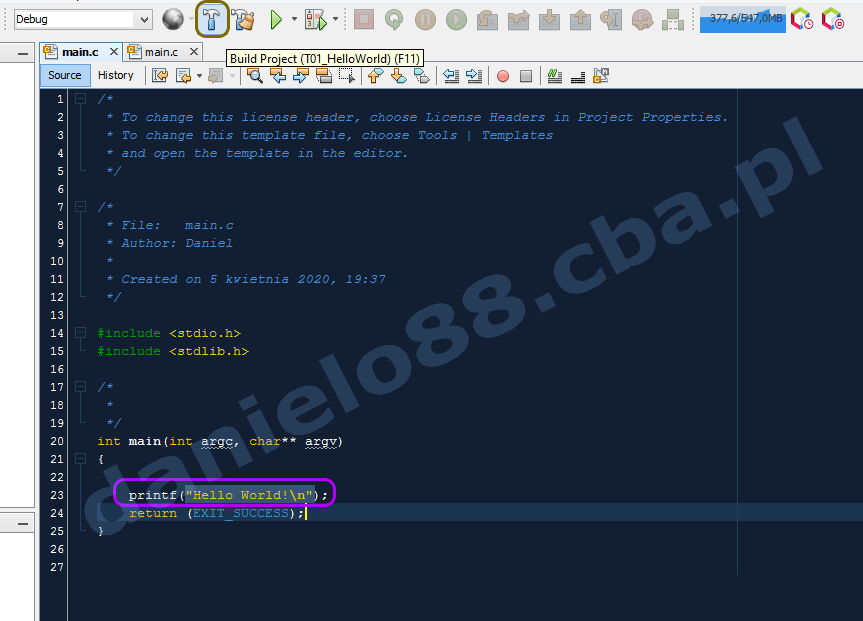The image size is (863, 621).
Task: Run the project with the green play icon
Action: coord(276,19)
